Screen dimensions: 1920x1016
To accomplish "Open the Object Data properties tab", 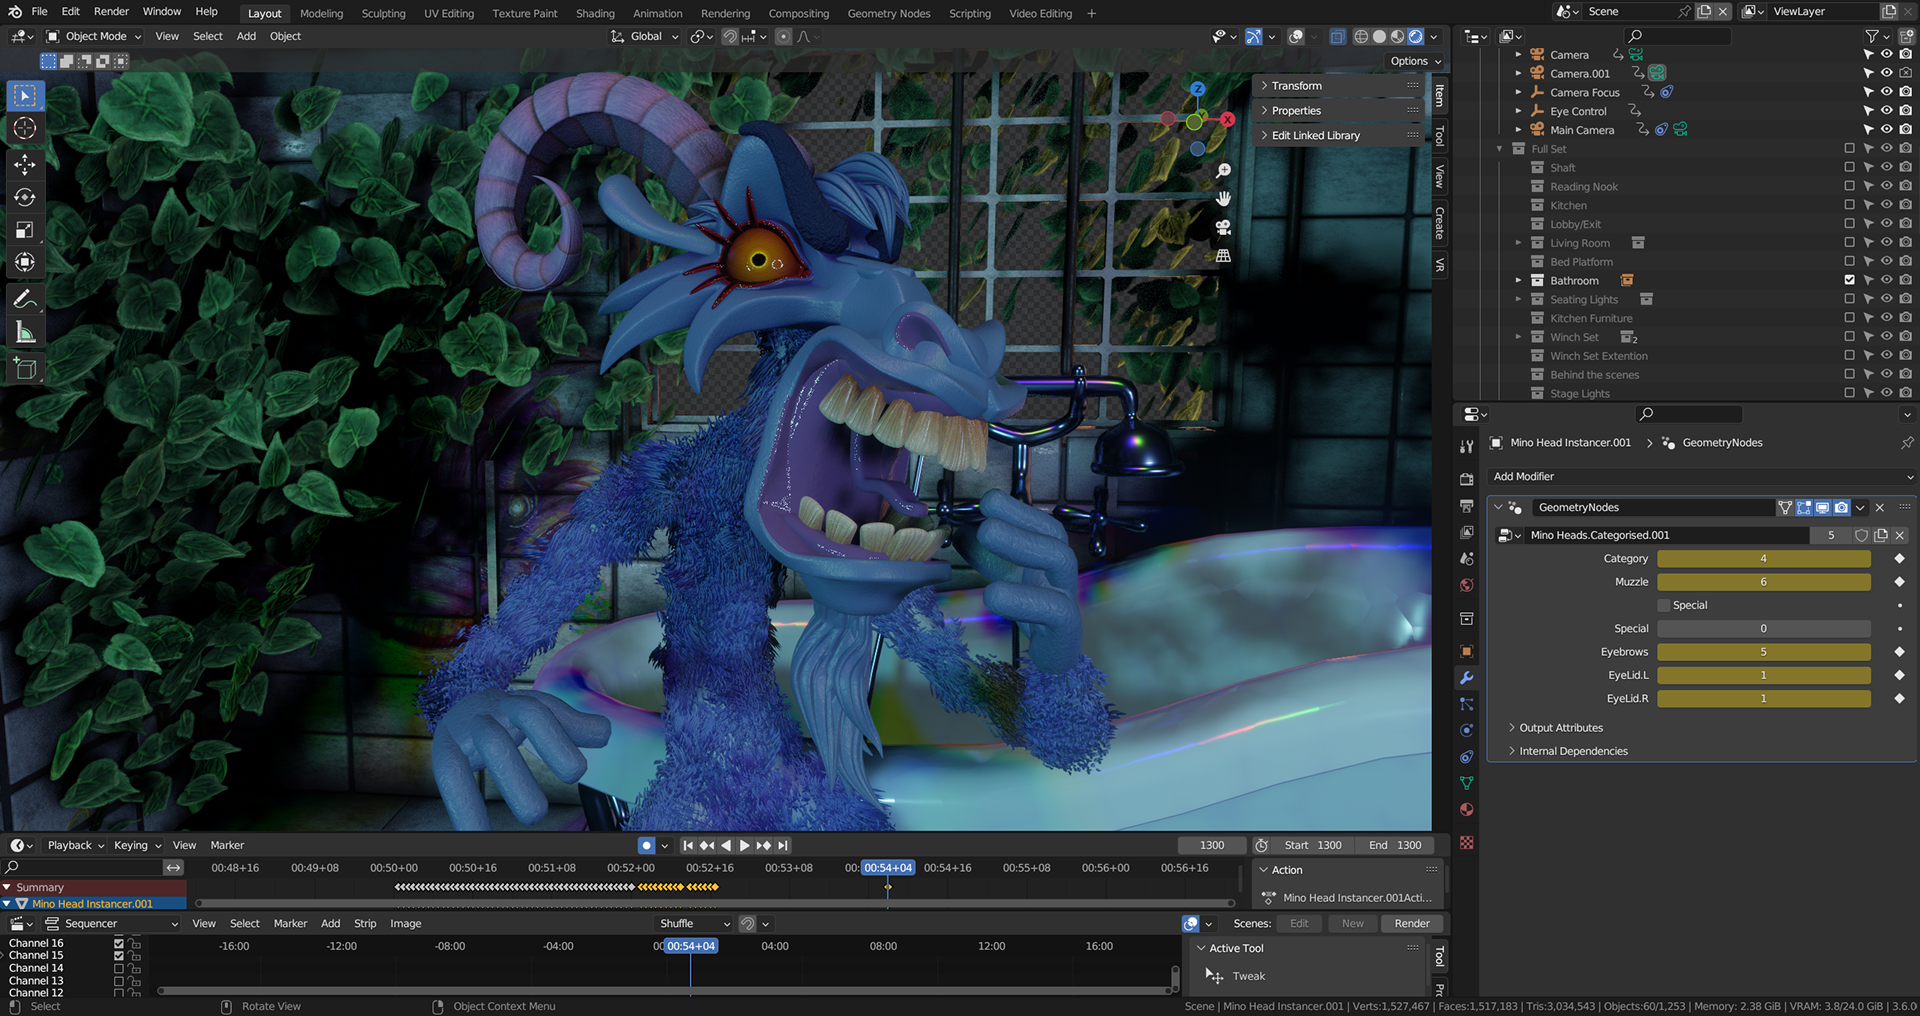I will pyautogui.click(x=1466, y=783).
